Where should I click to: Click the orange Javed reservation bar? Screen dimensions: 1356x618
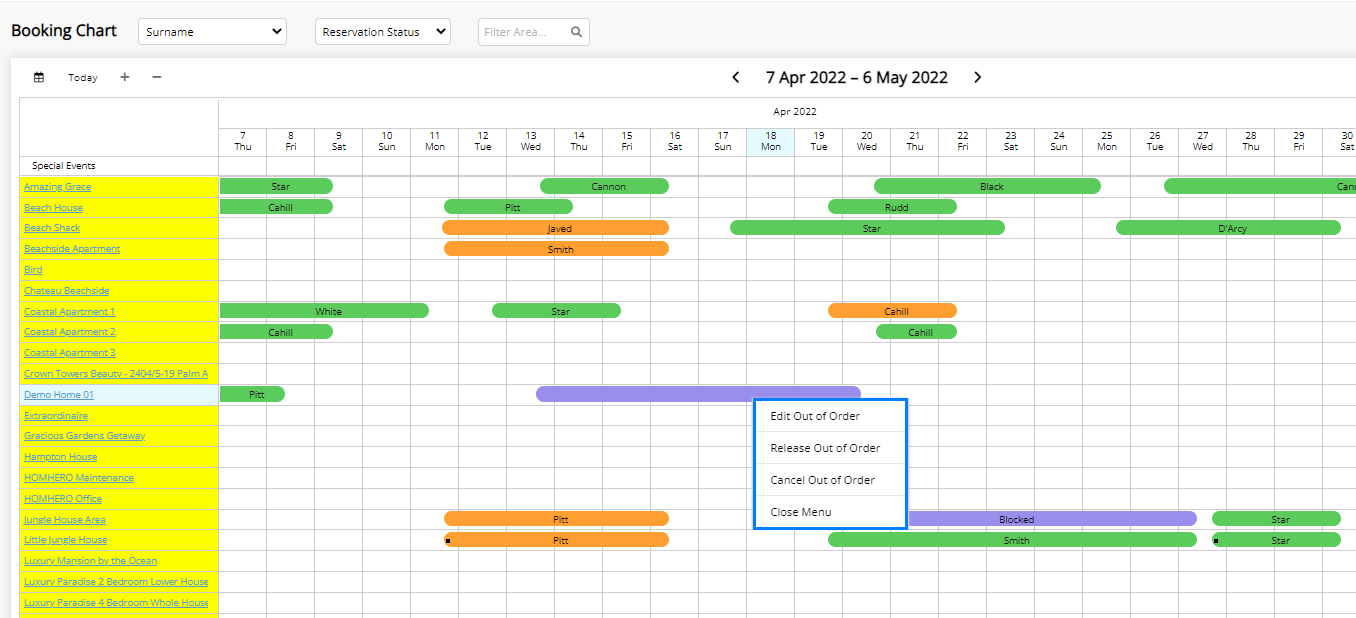[555, 228]
